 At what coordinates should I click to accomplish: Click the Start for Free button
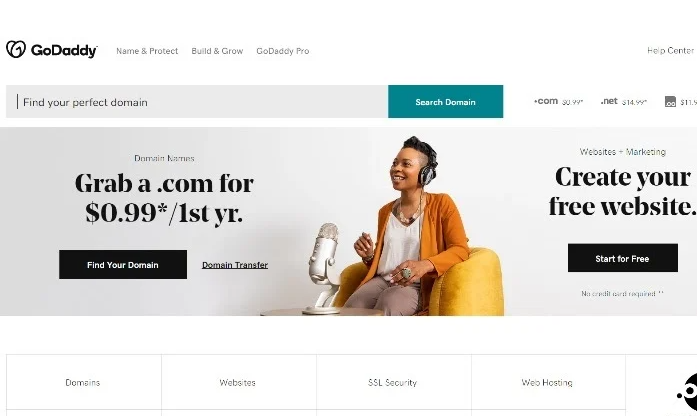click(x=623, y=258)
